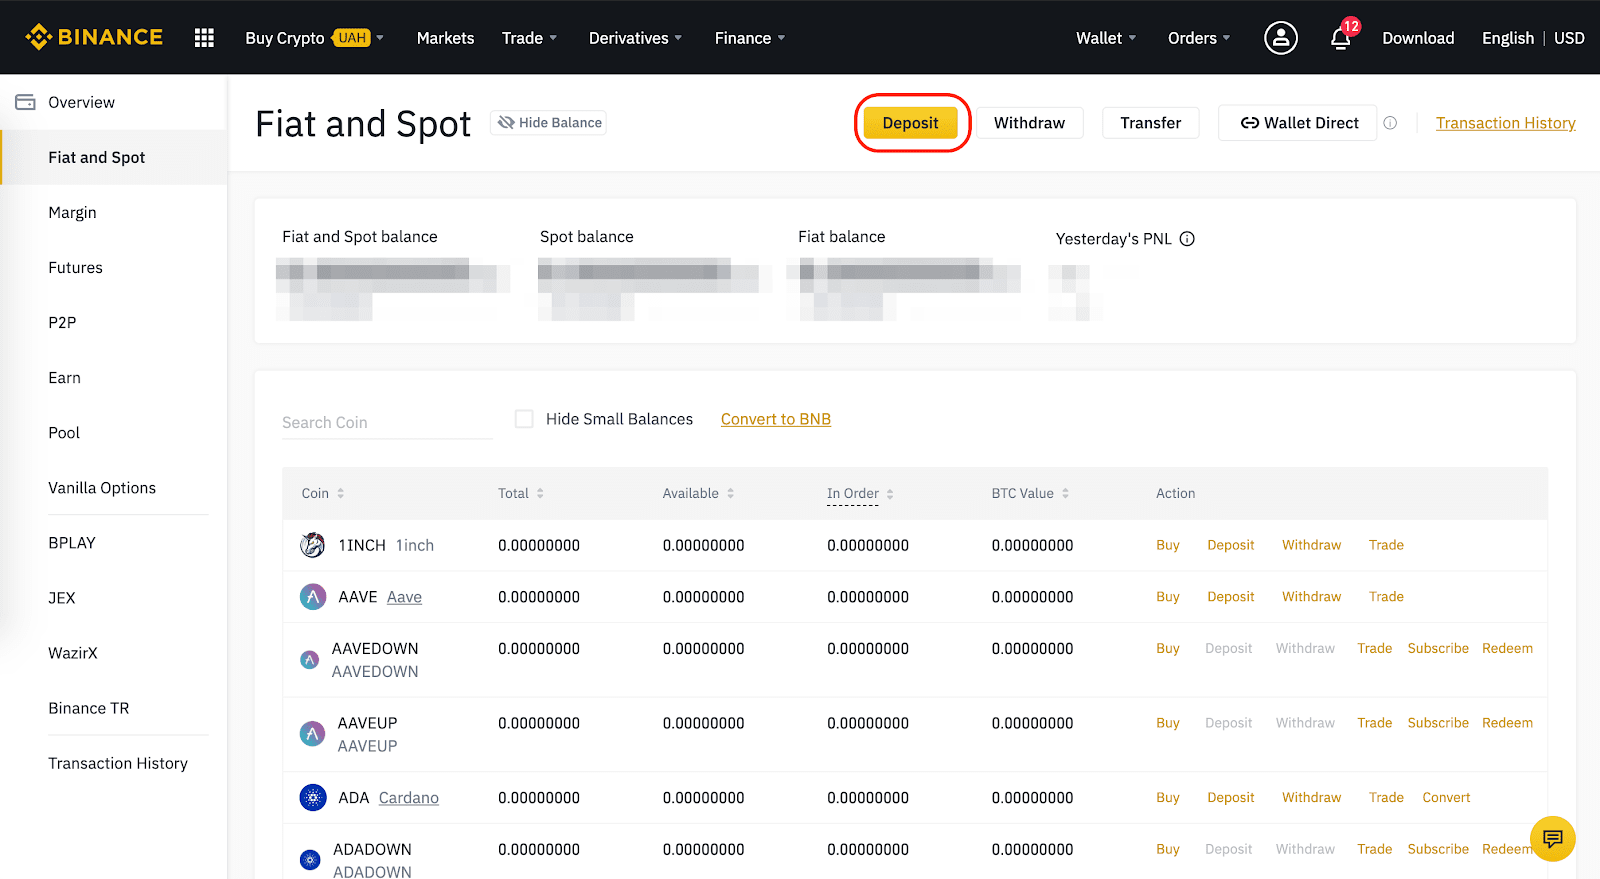The image size is (1600, 879).
Task: Click the info icon next to Wallet Direct
Action: (1390, 123)
